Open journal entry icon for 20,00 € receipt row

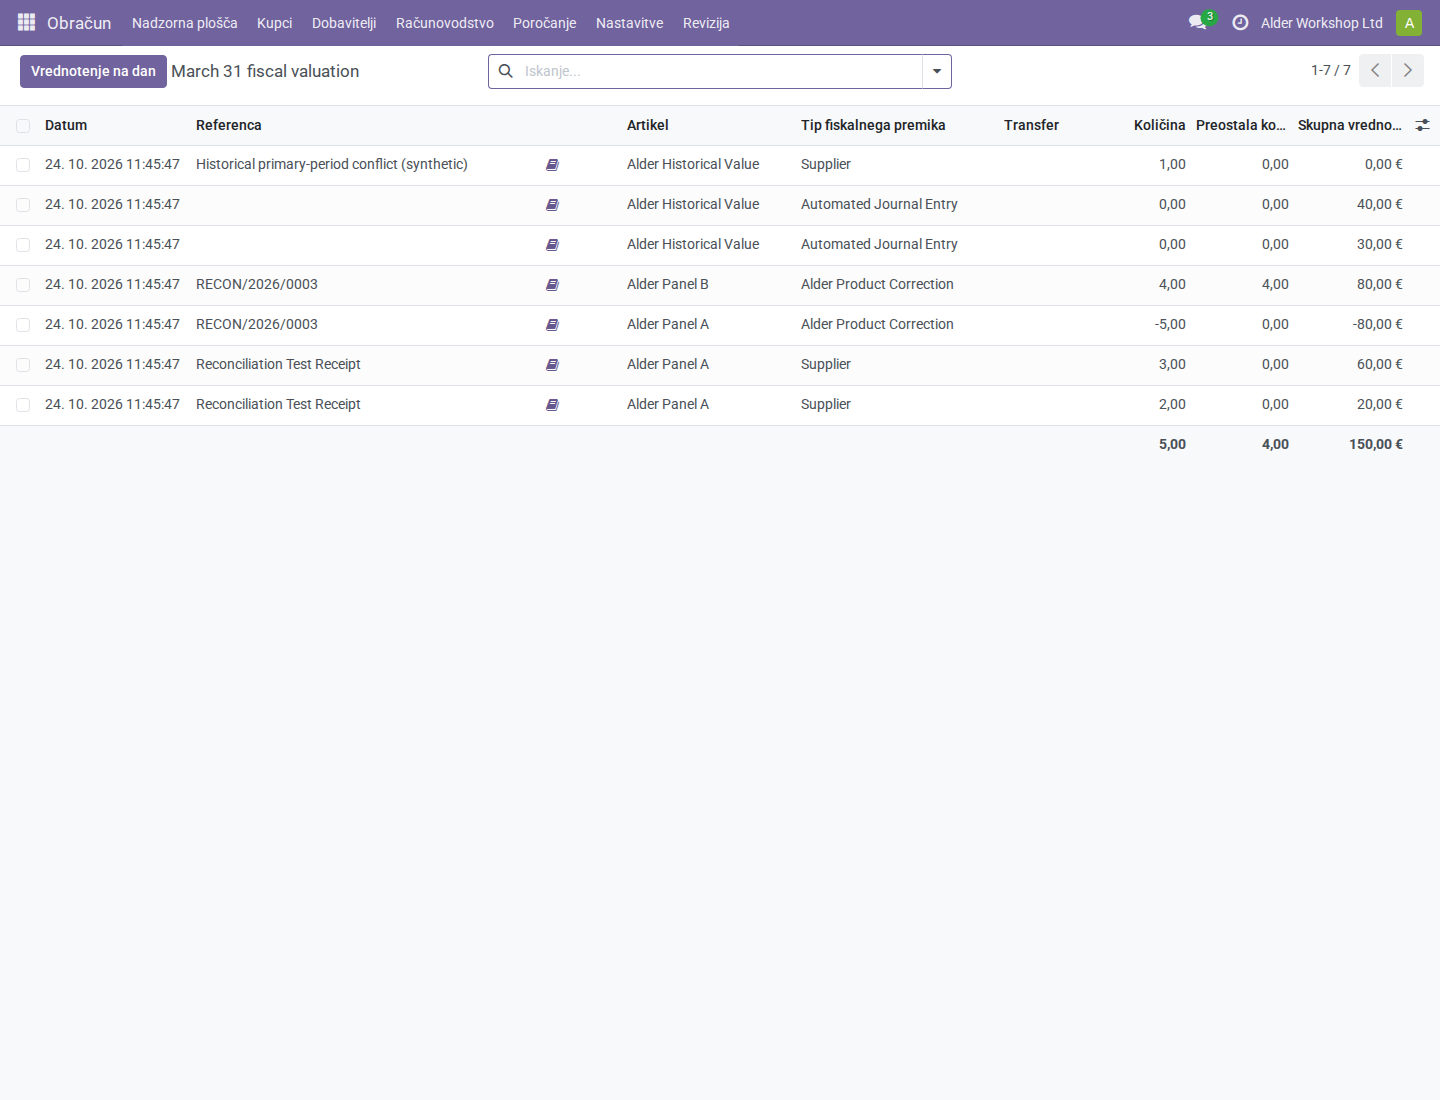(x=552, y=405)
